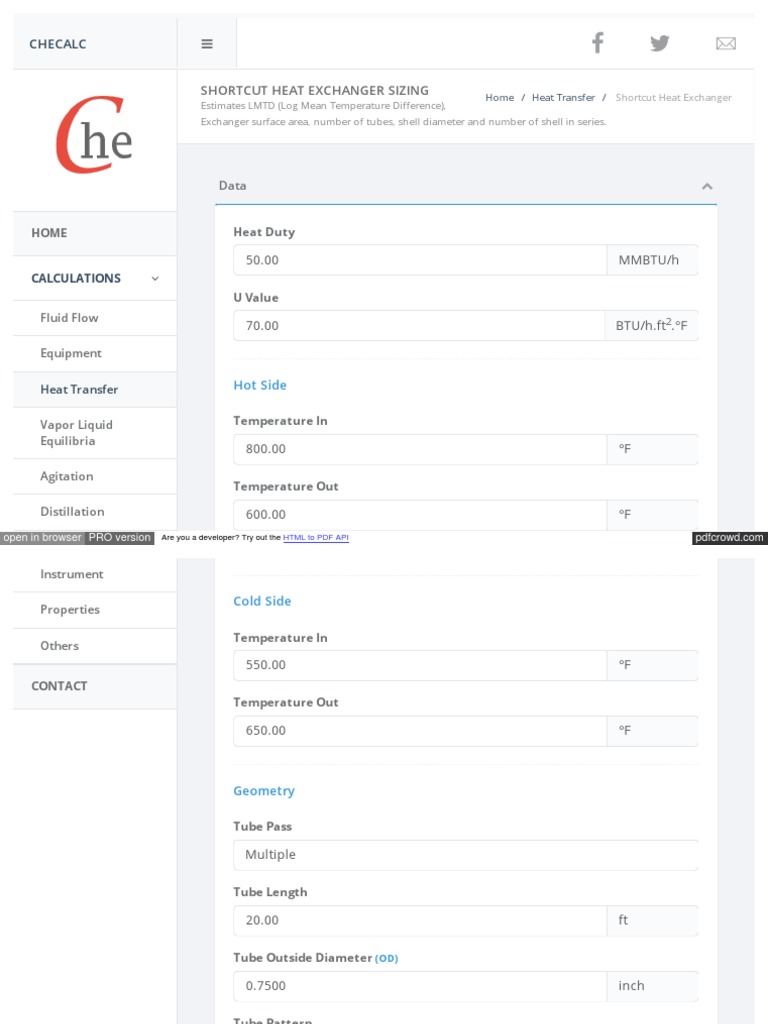Expand the CALCULATIONS menu arrow
This screenshot has height=1024, width=768.
(155, 278)
